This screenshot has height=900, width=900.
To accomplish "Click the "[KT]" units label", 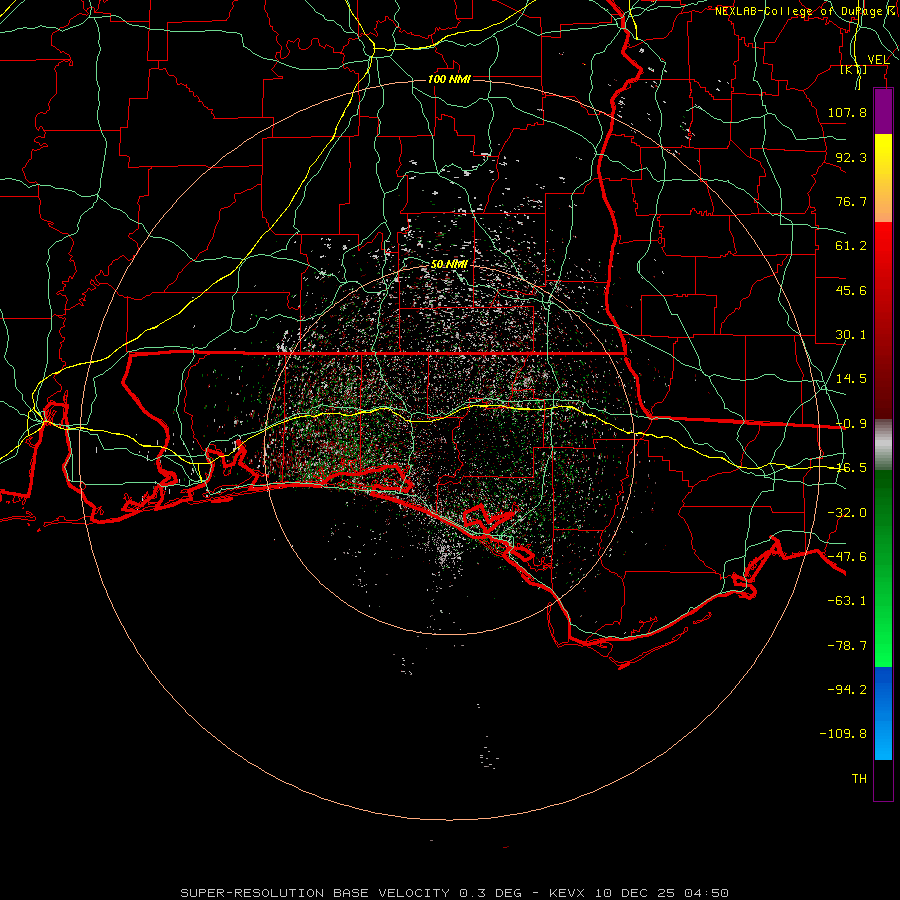I will (x=854, y=70).
